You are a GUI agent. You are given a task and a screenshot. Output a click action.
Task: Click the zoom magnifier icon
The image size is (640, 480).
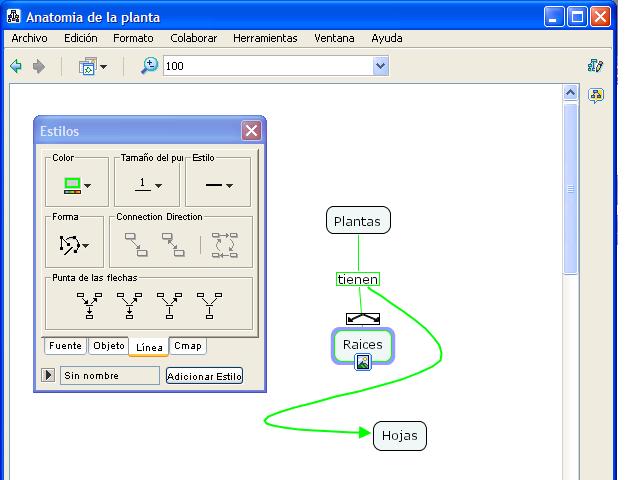point(149,66)
